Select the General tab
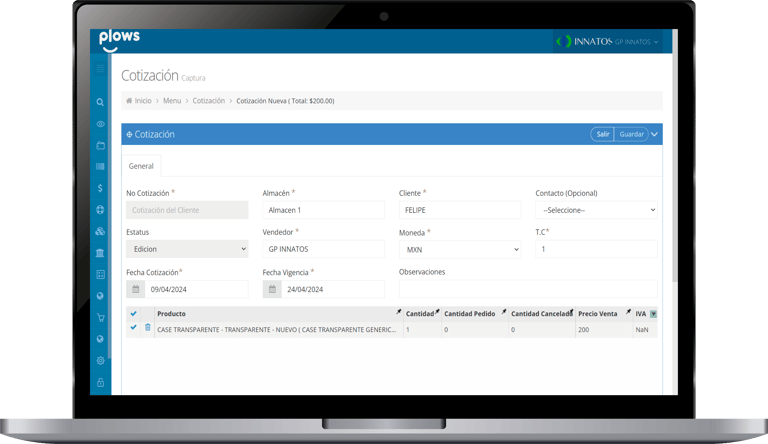 click(141, 166)
